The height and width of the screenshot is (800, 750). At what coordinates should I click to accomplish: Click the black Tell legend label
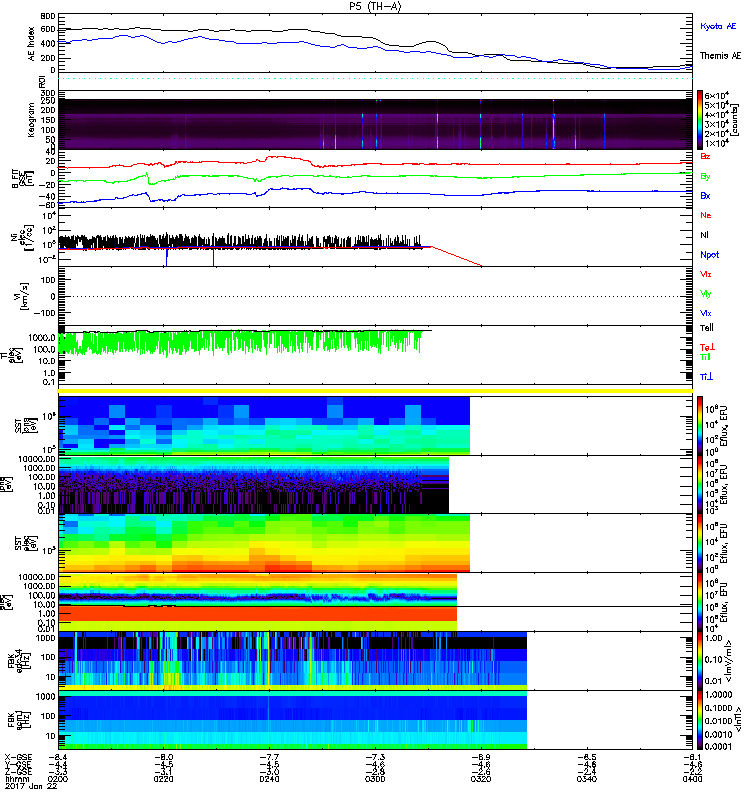click(707, 328)
